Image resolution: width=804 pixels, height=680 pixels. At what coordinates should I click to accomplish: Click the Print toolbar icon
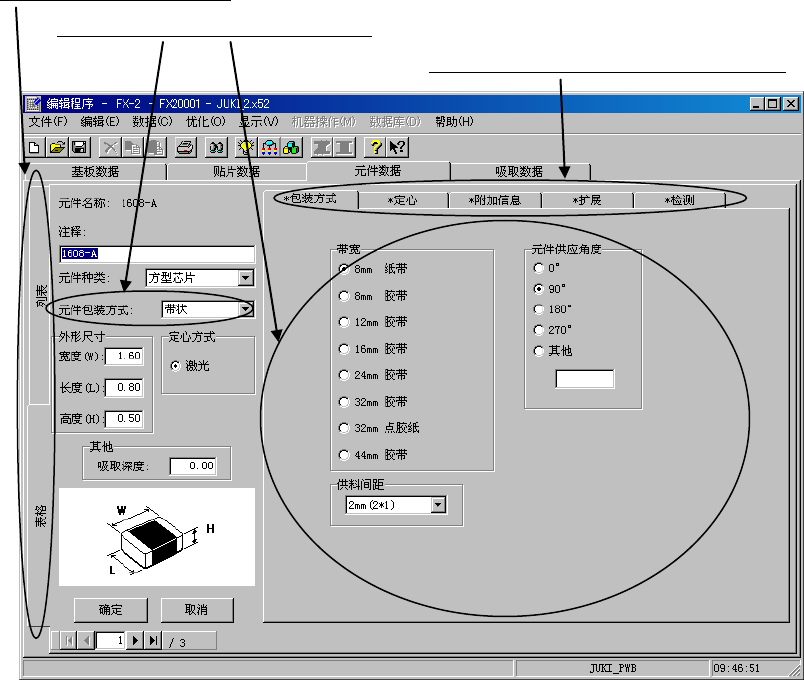tap(184, 147)
